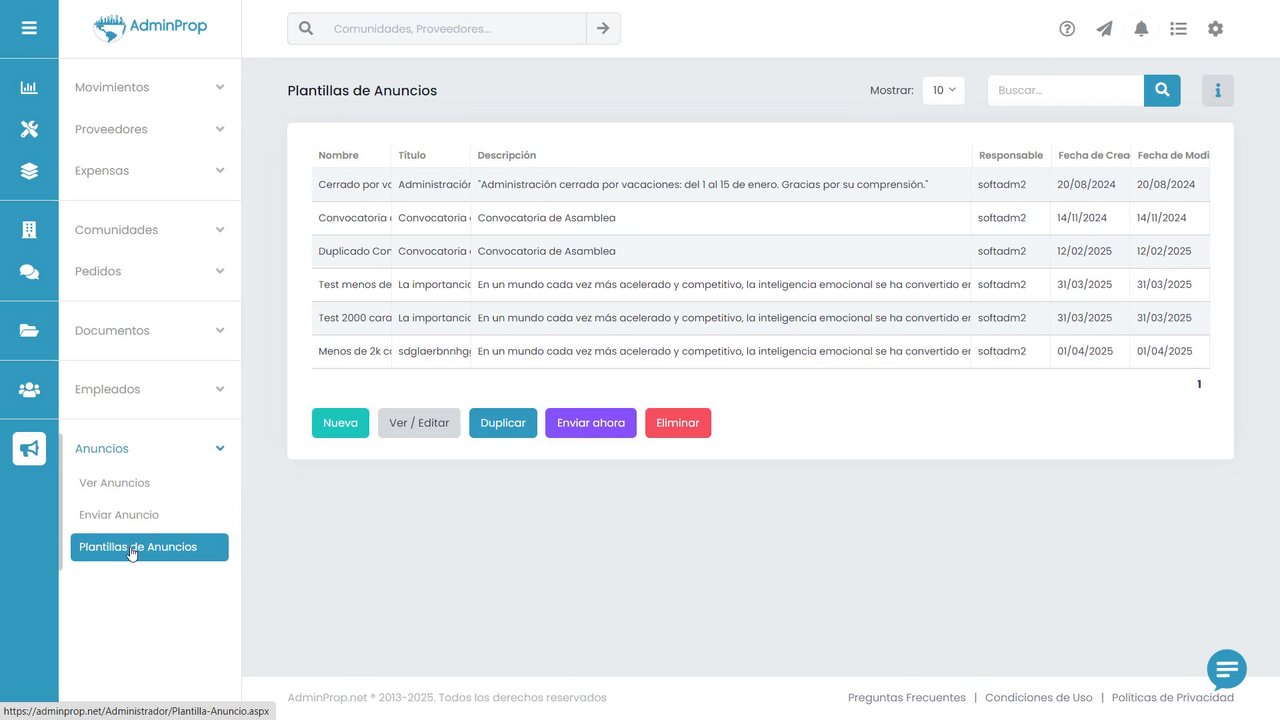The image size is (1280, 720).
Task: Open the Mostrar rows-per-page dropdown
Action: click(943, 90)
